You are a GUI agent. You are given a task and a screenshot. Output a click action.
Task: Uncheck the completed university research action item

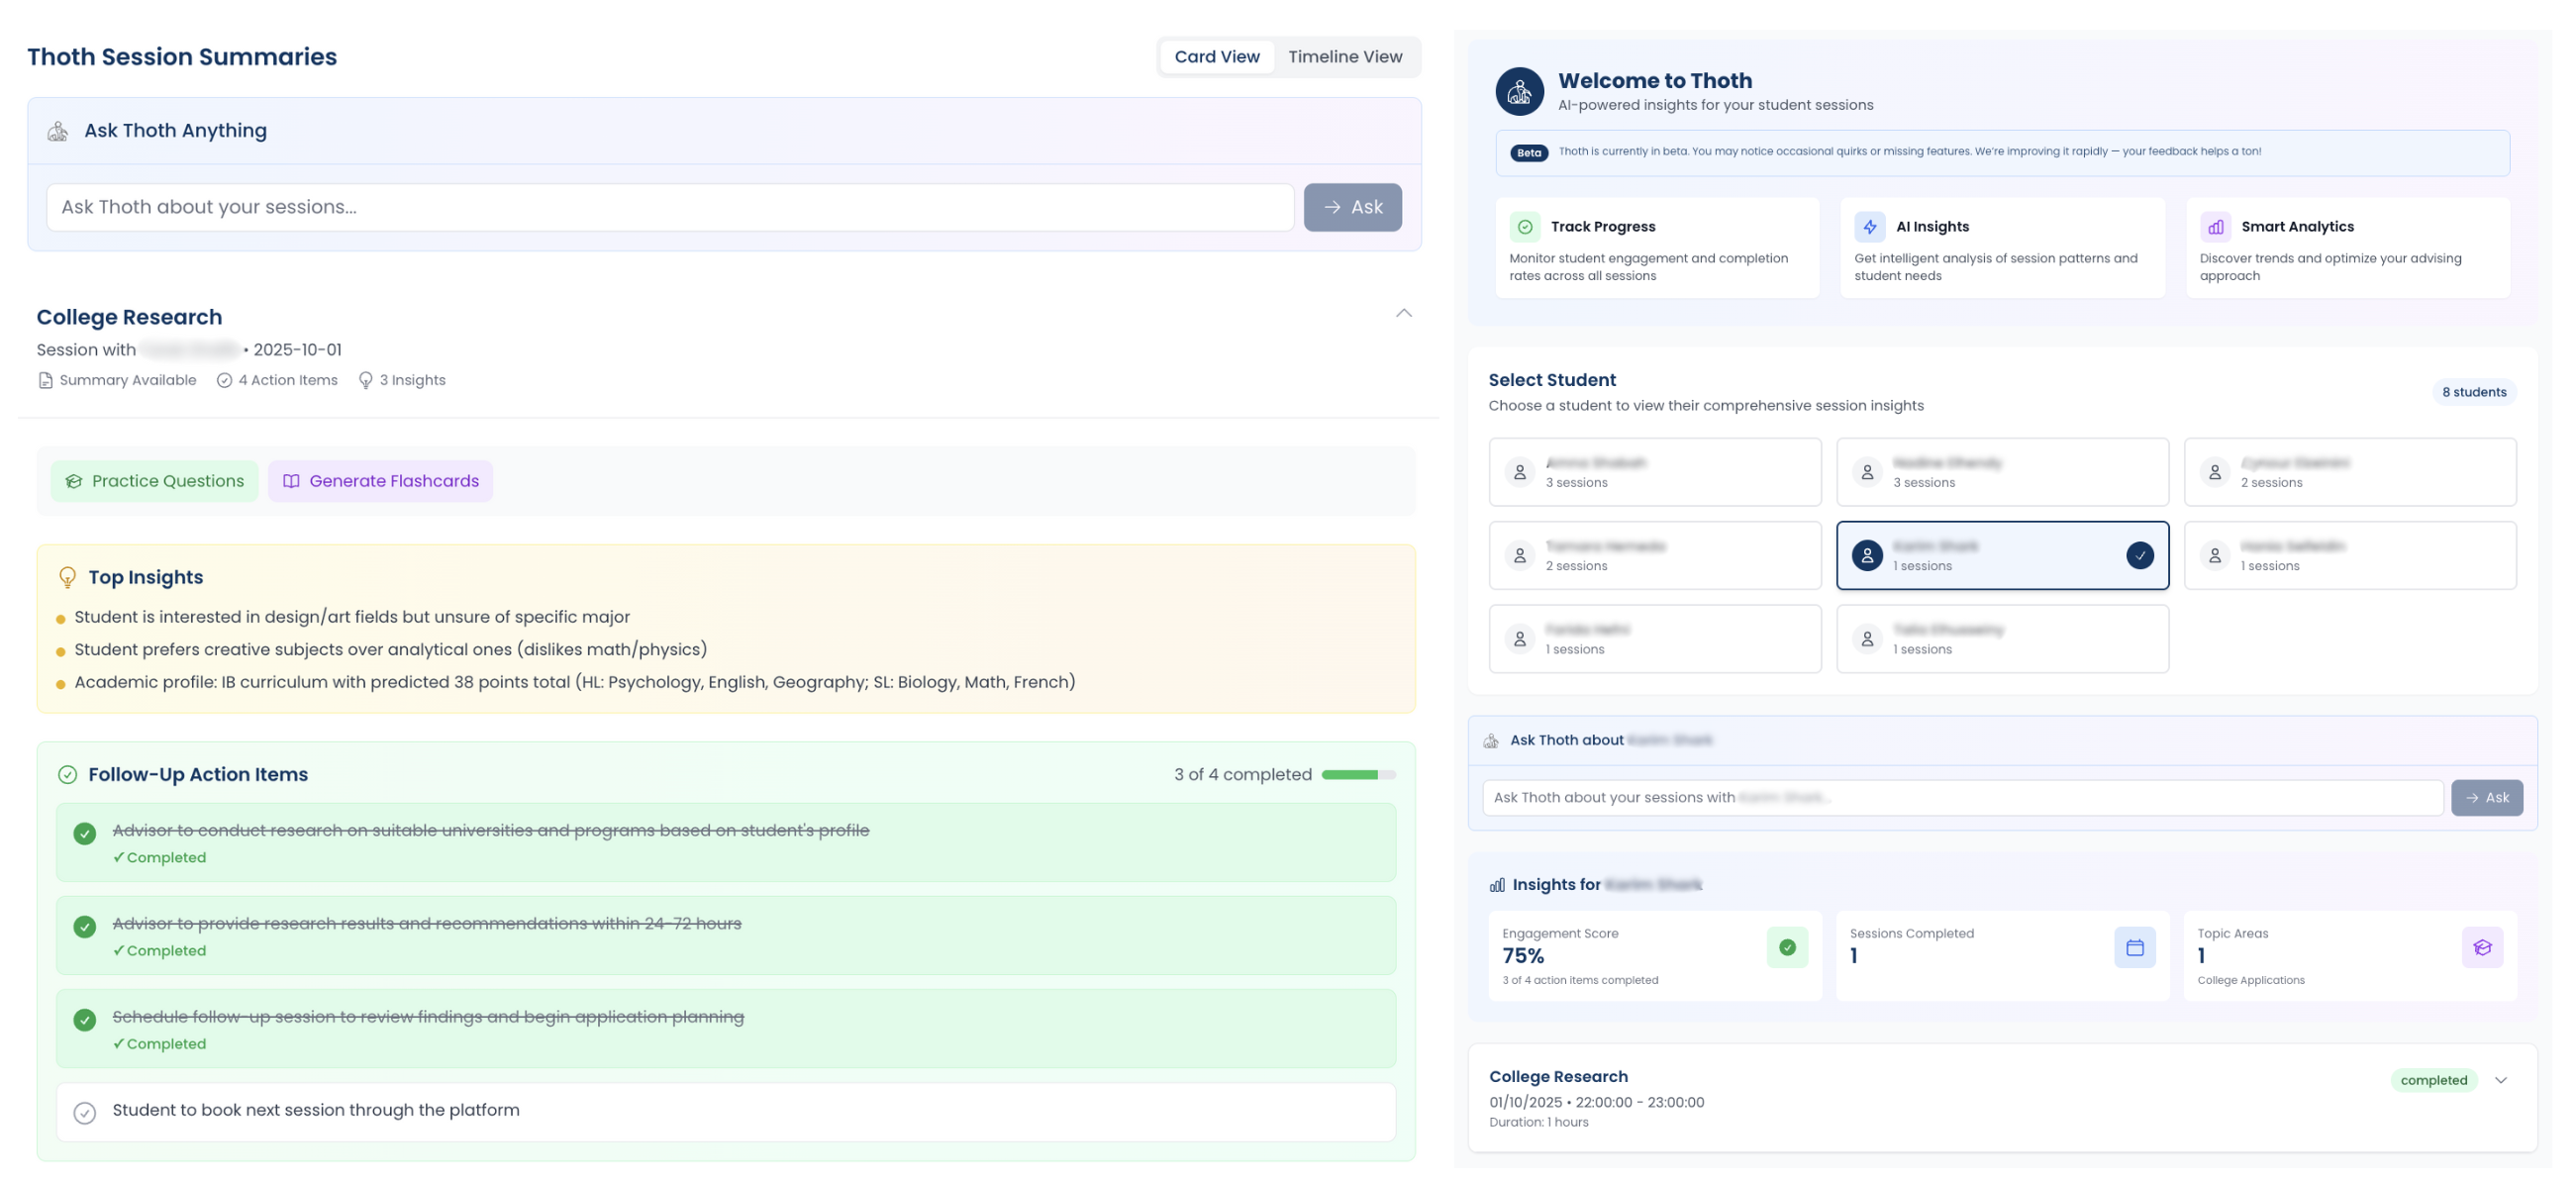coord(85,831)
